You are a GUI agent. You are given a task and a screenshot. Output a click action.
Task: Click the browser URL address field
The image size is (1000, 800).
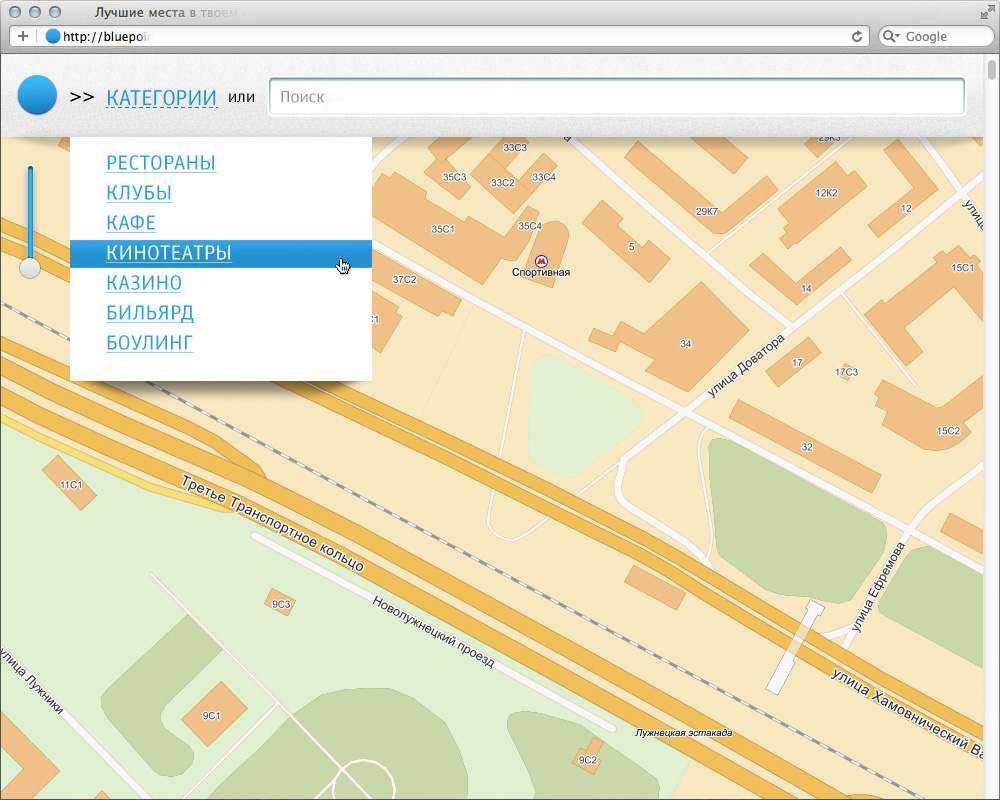coord(450,36)
